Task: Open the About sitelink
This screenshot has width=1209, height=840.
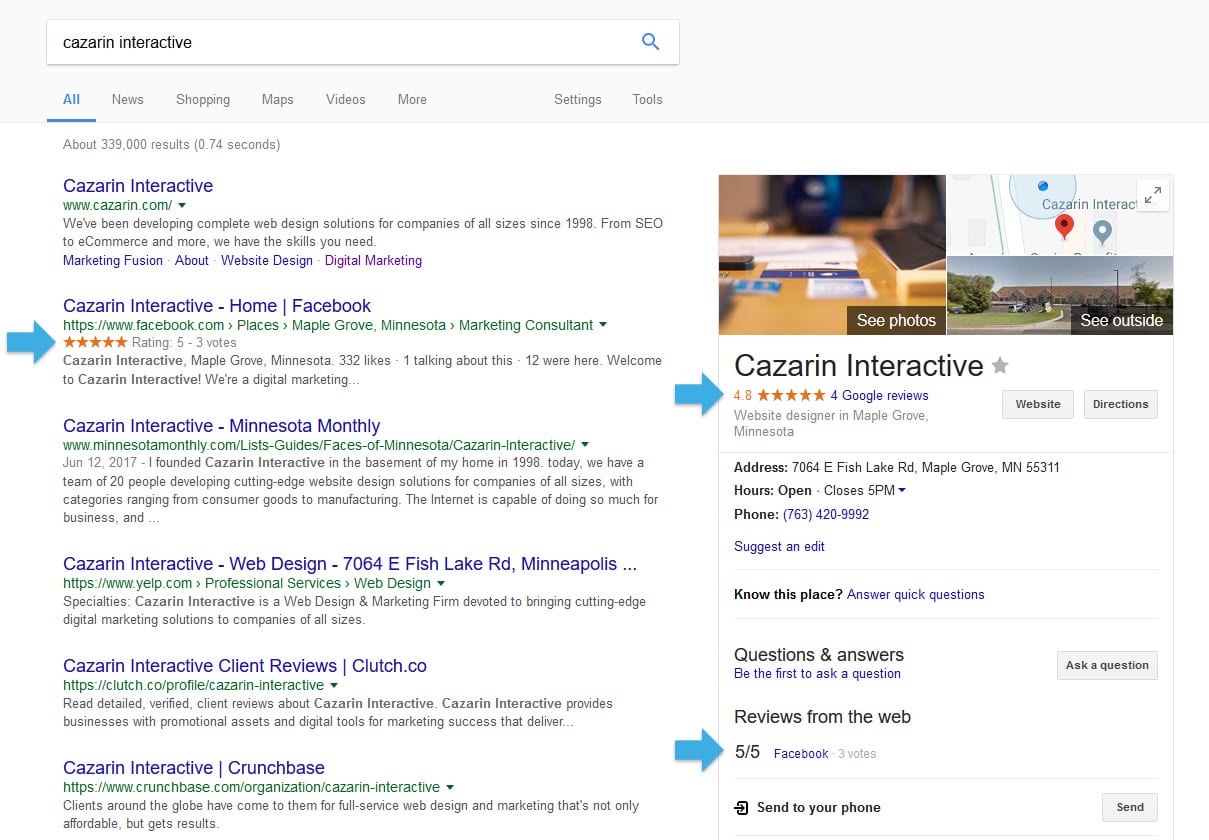Action: coord(192,260)
